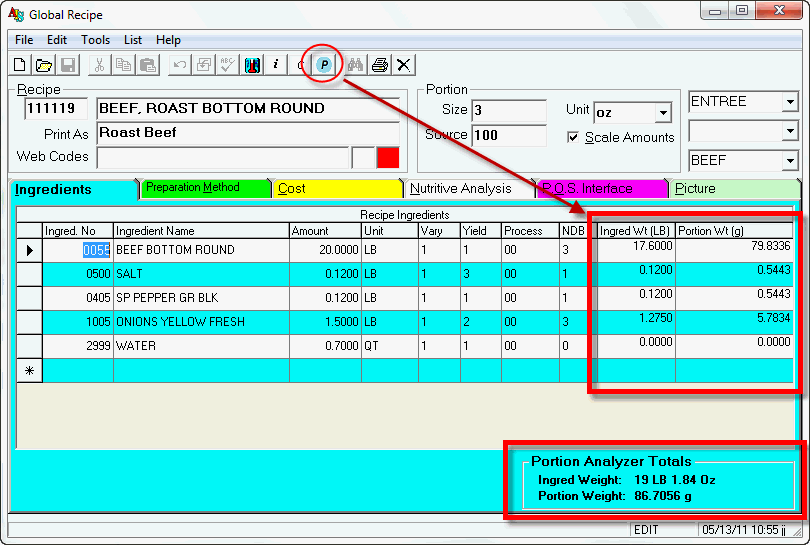The image size is (810, 545).
Task: Click the Ingred. No column header
Action: 78,231
